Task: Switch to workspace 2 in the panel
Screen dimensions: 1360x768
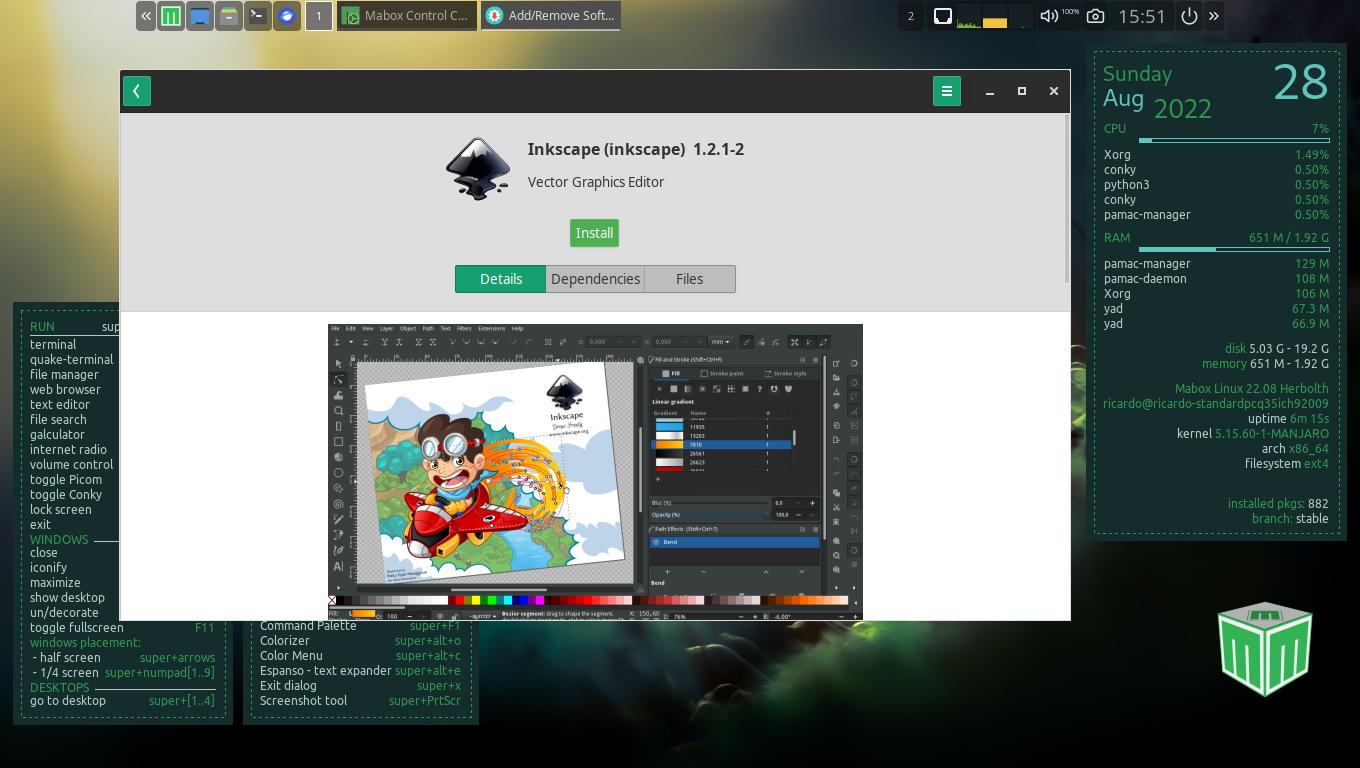Action: [x=910, y=16]
